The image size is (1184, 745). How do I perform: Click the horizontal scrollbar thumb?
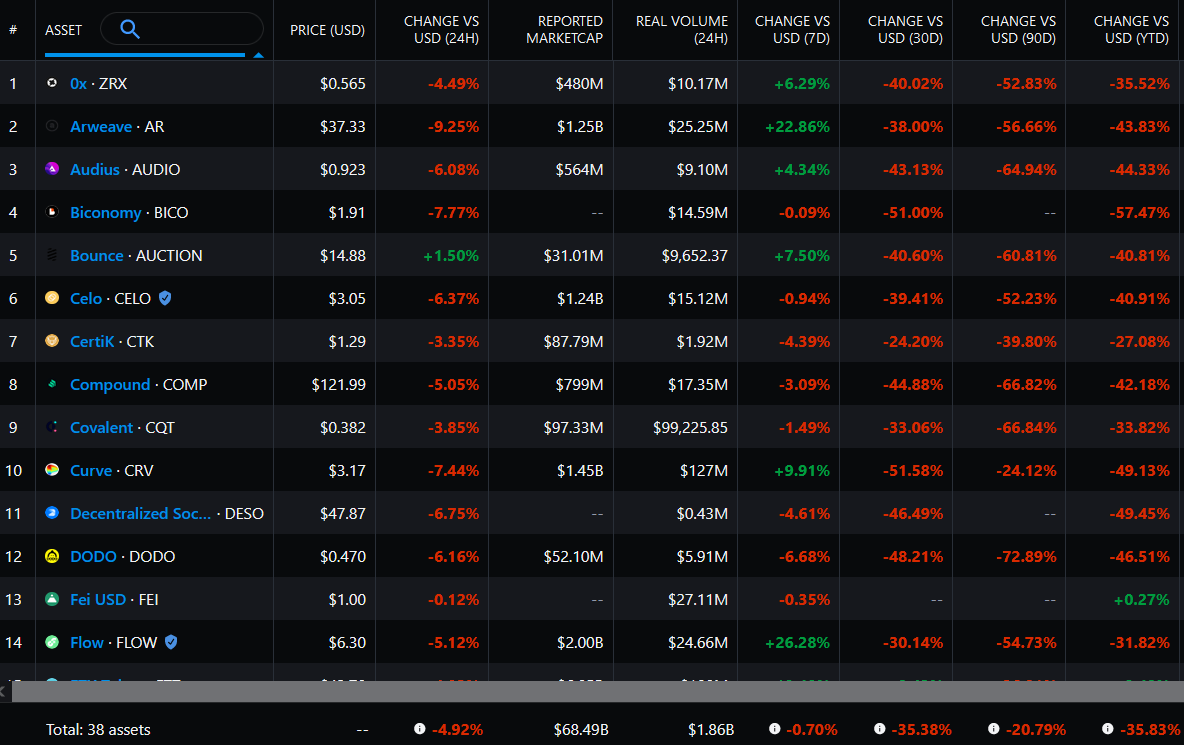[597, 691]
